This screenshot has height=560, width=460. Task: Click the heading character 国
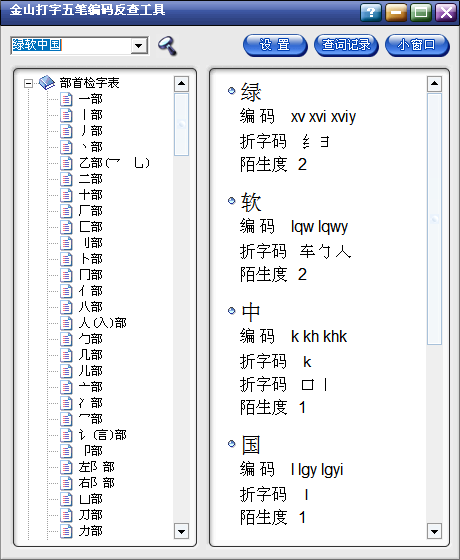click(251, 445)
